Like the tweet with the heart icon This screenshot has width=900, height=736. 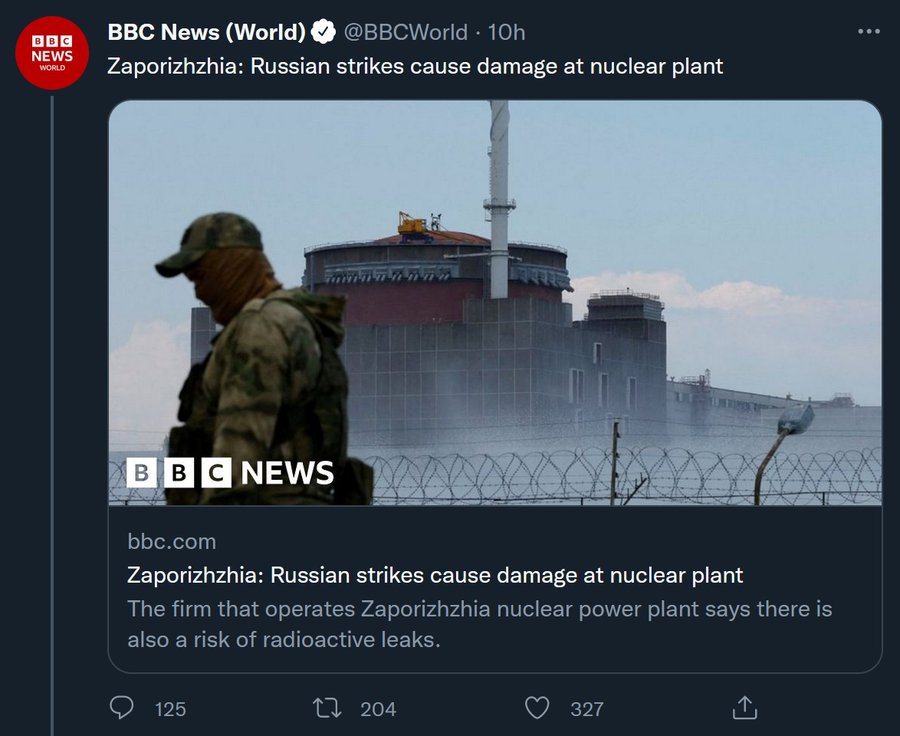tap(537, 708)
